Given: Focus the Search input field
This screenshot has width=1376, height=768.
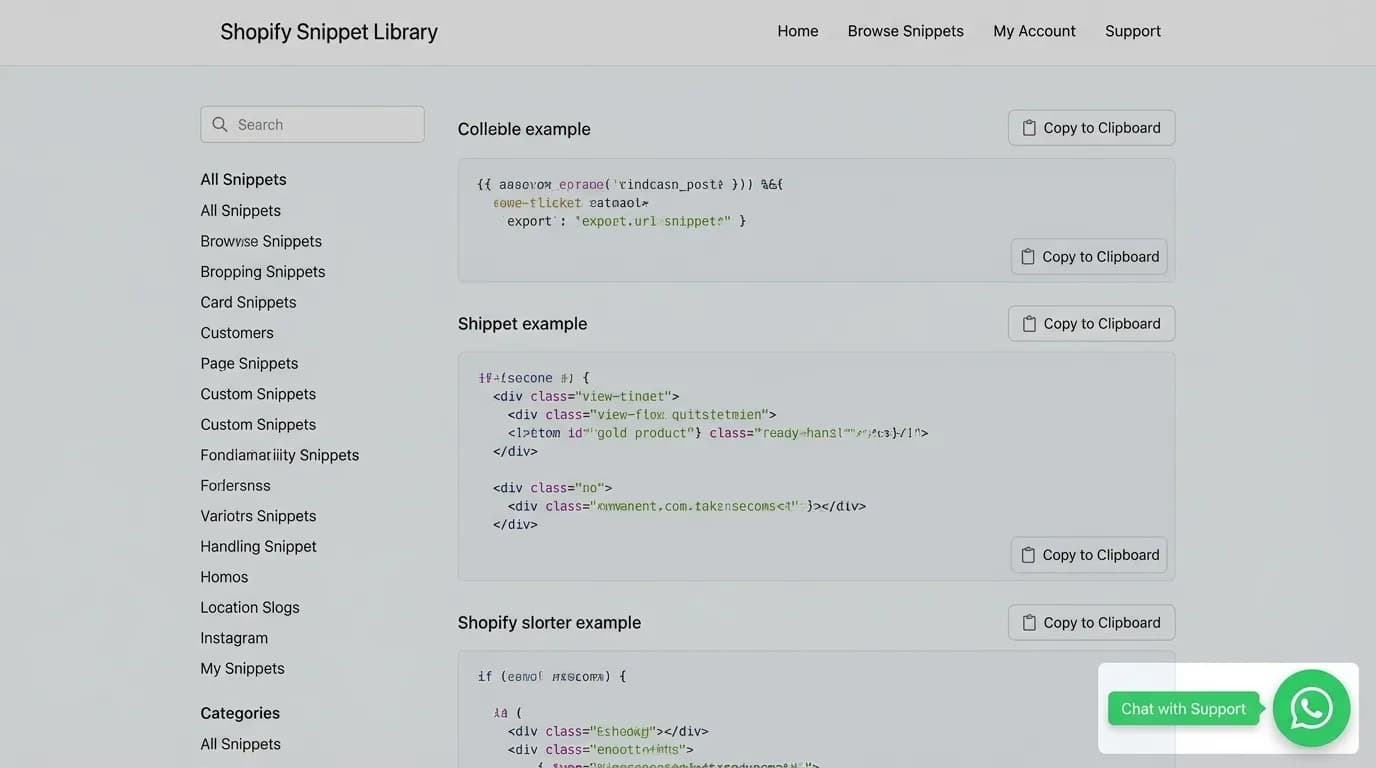Looking at the screenshot, I should pyautogui.click(x=312, y=125).
